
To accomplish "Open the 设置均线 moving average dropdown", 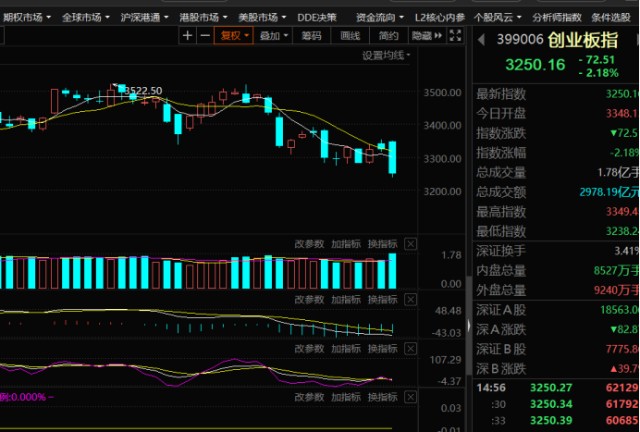I will (388, 55).
